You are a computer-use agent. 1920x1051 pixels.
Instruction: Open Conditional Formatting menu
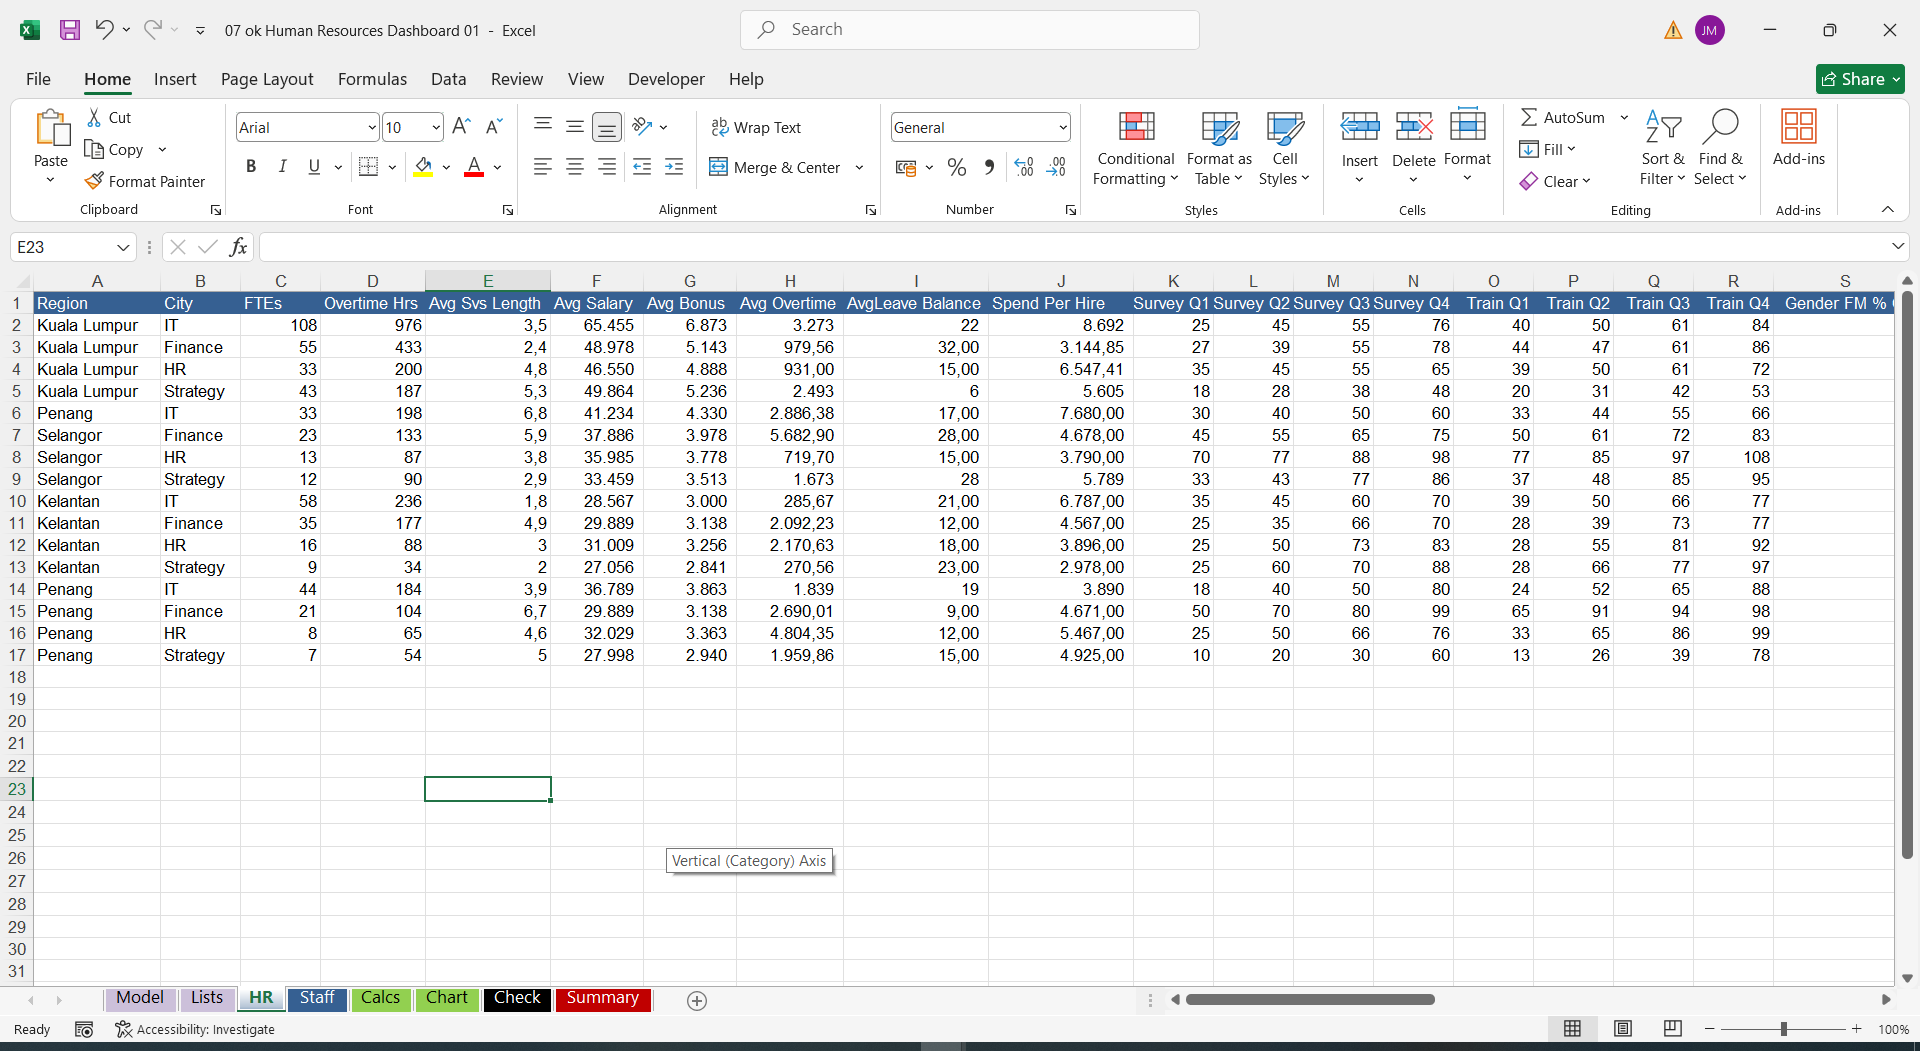1136,148
